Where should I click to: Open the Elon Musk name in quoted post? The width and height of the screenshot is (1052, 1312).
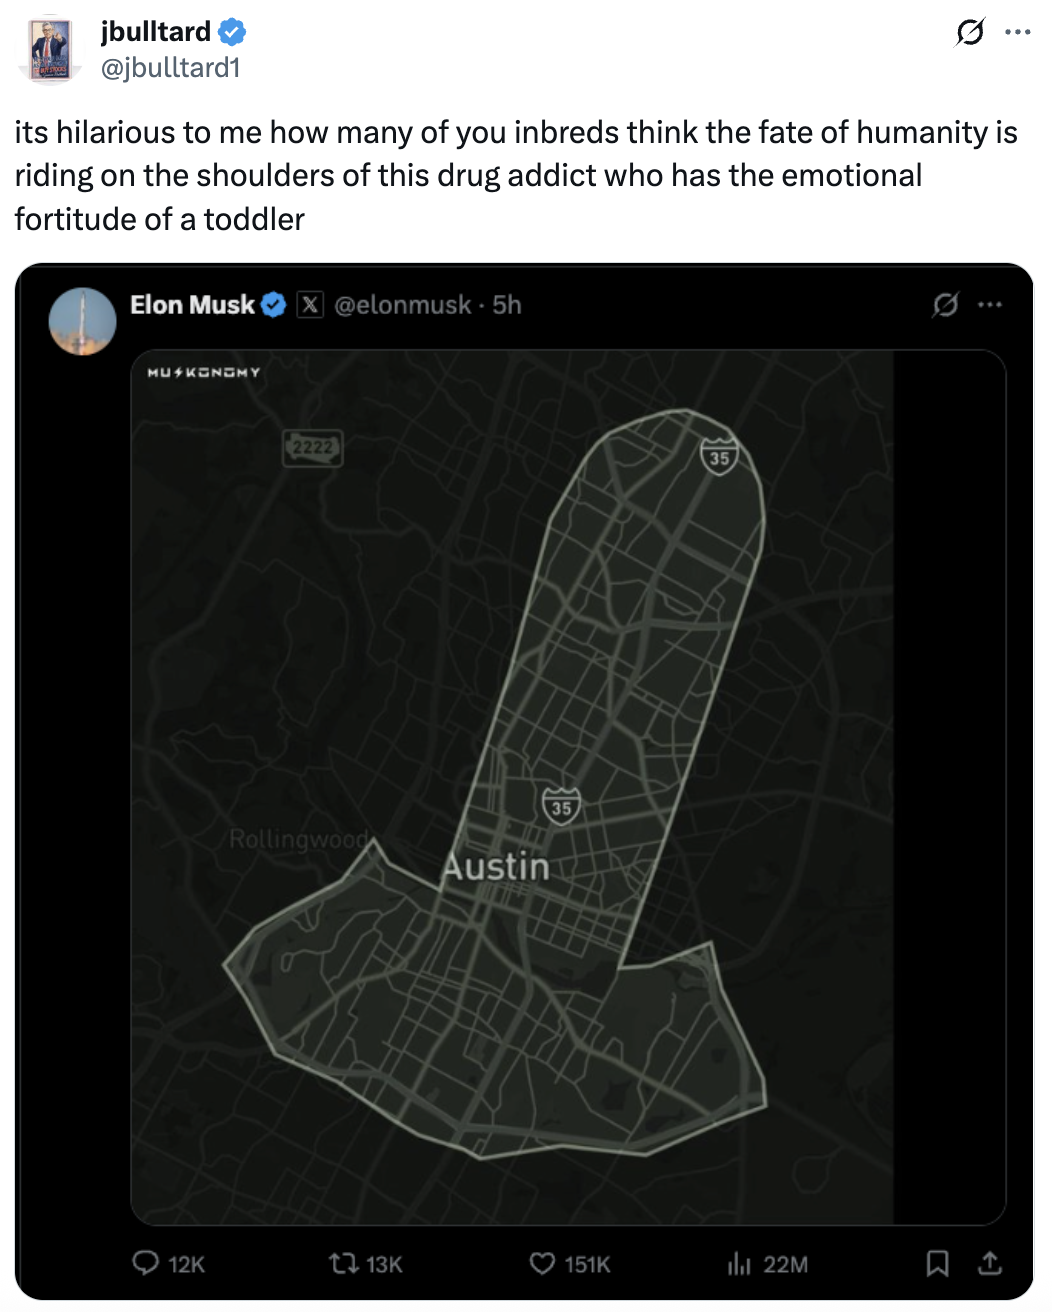coord(192,305)
